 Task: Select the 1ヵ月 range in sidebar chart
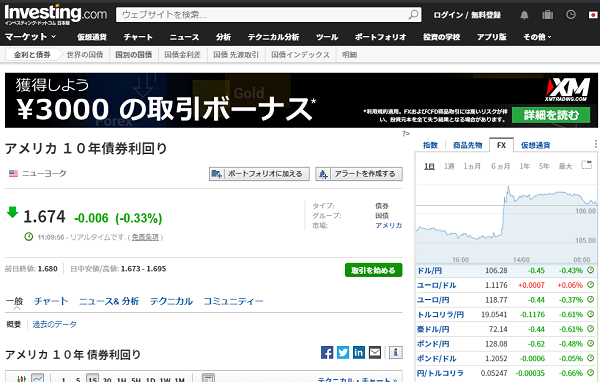point(472,166)
